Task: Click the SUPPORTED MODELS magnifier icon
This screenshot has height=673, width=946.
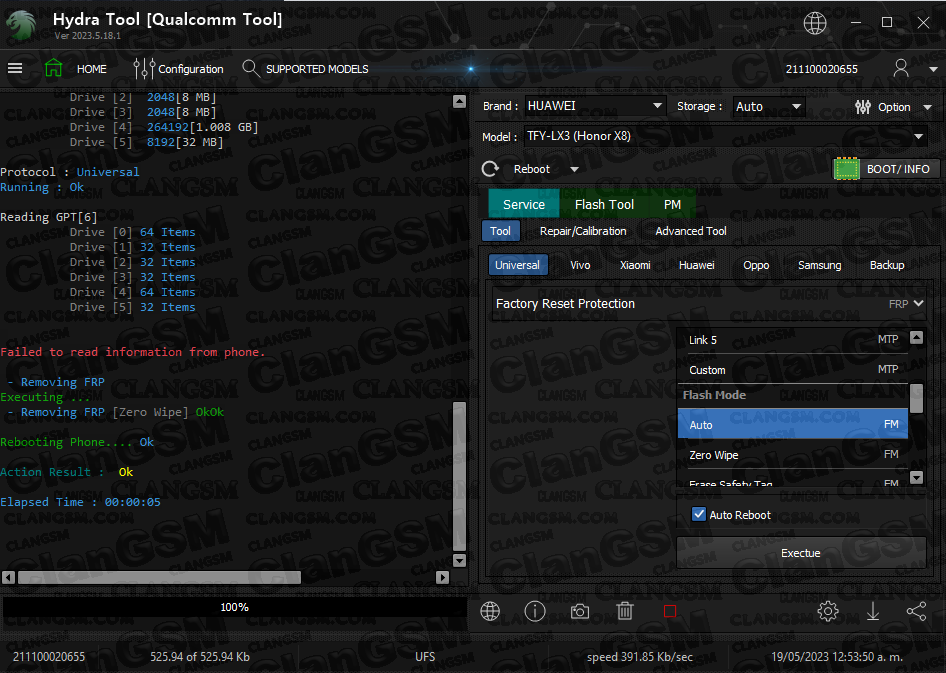Action: click(x=250, y=68)
